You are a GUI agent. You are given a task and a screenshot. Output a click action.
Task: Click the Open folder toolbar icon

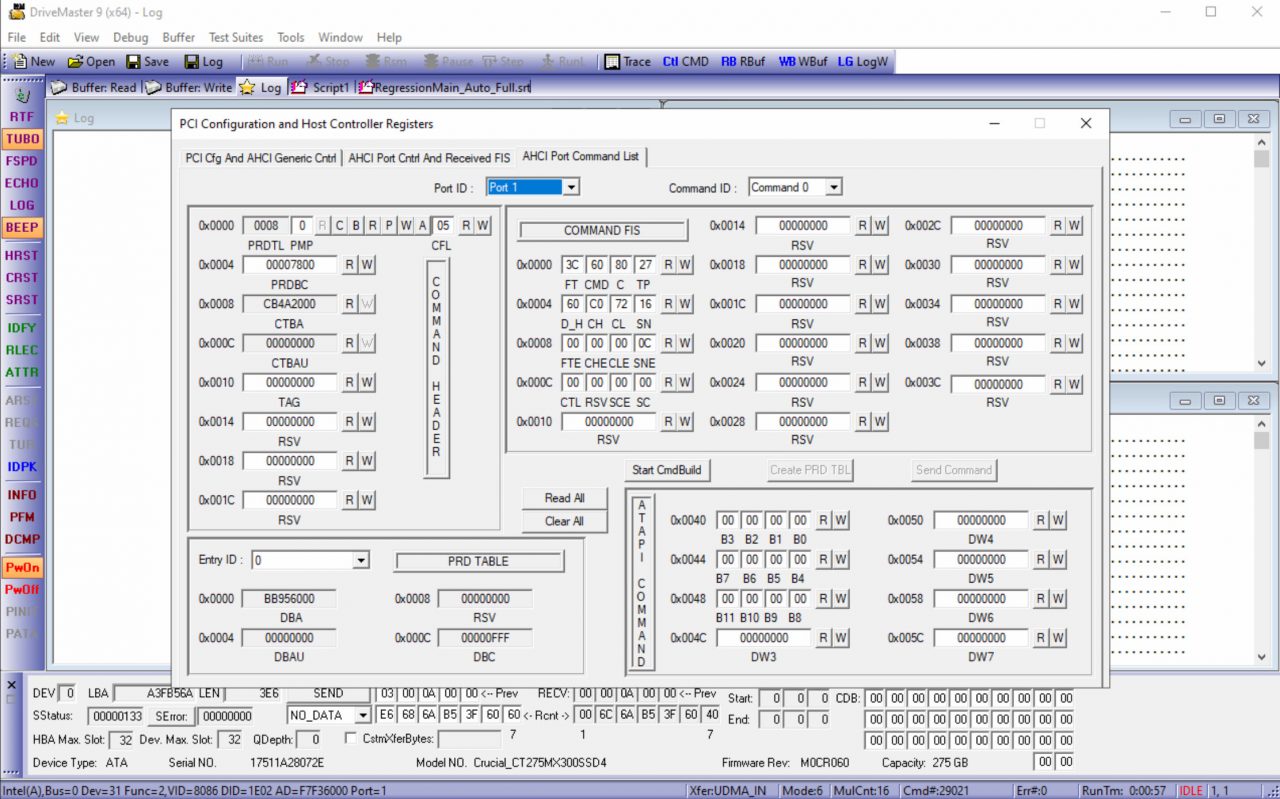91,61
